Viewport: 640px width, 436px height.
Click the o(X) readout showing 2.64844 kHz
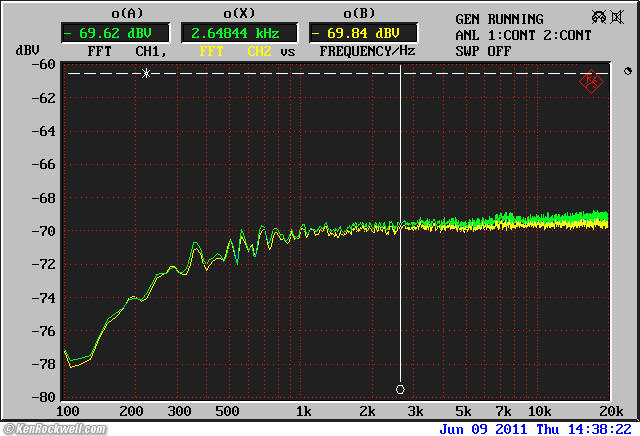point(239,33)
